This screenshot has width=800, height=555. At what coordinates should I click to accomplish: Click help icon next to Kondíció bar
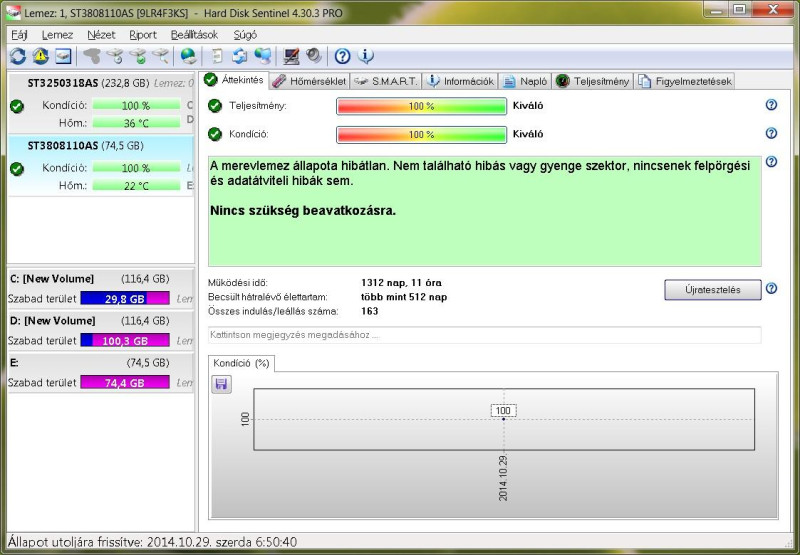pyautogui.click(x=771, y=133)
